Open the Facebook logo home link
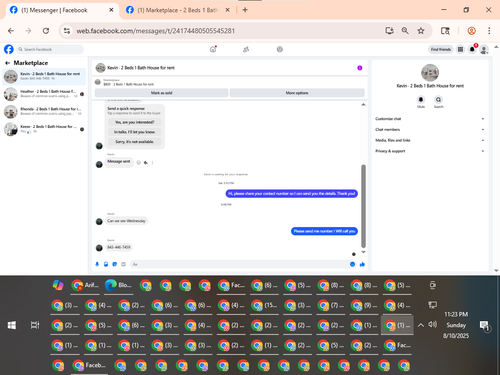The image size is (500, 375). [9, 49]
